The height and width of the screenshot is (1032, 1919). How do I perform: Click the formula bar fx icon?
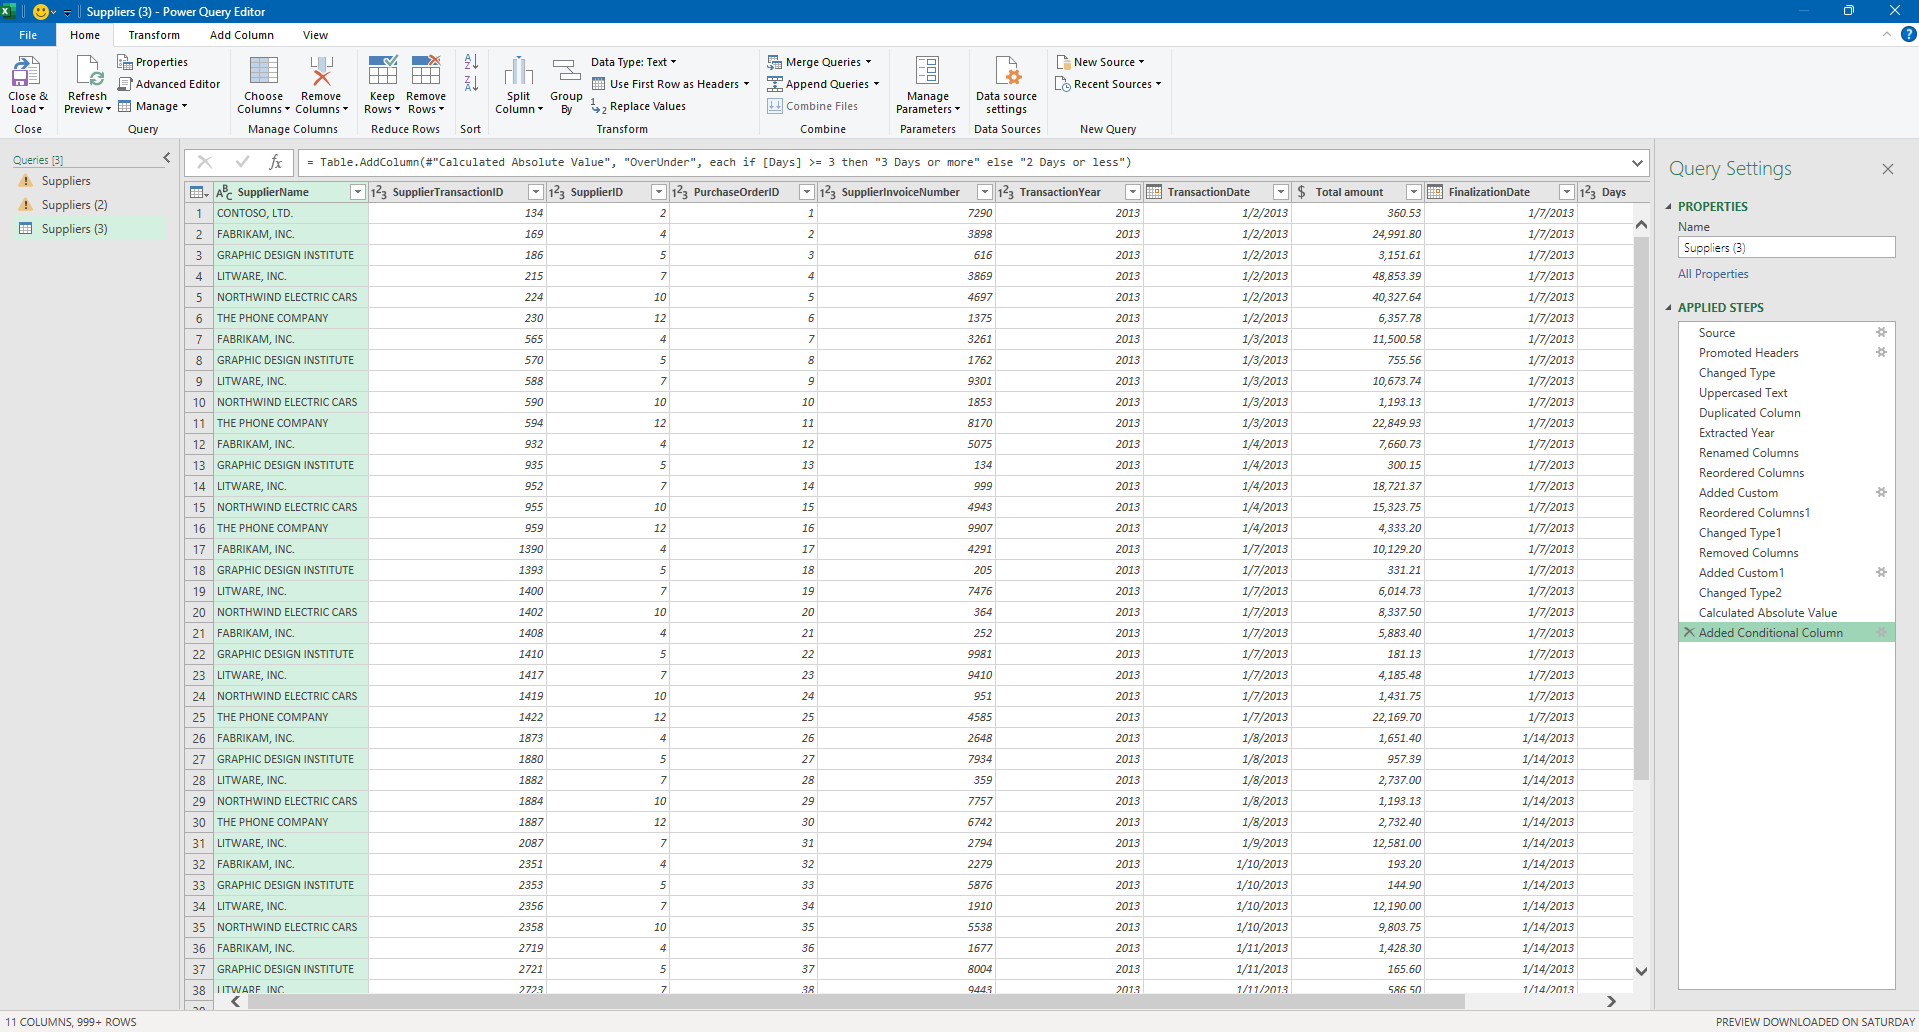tap(276, 162)
